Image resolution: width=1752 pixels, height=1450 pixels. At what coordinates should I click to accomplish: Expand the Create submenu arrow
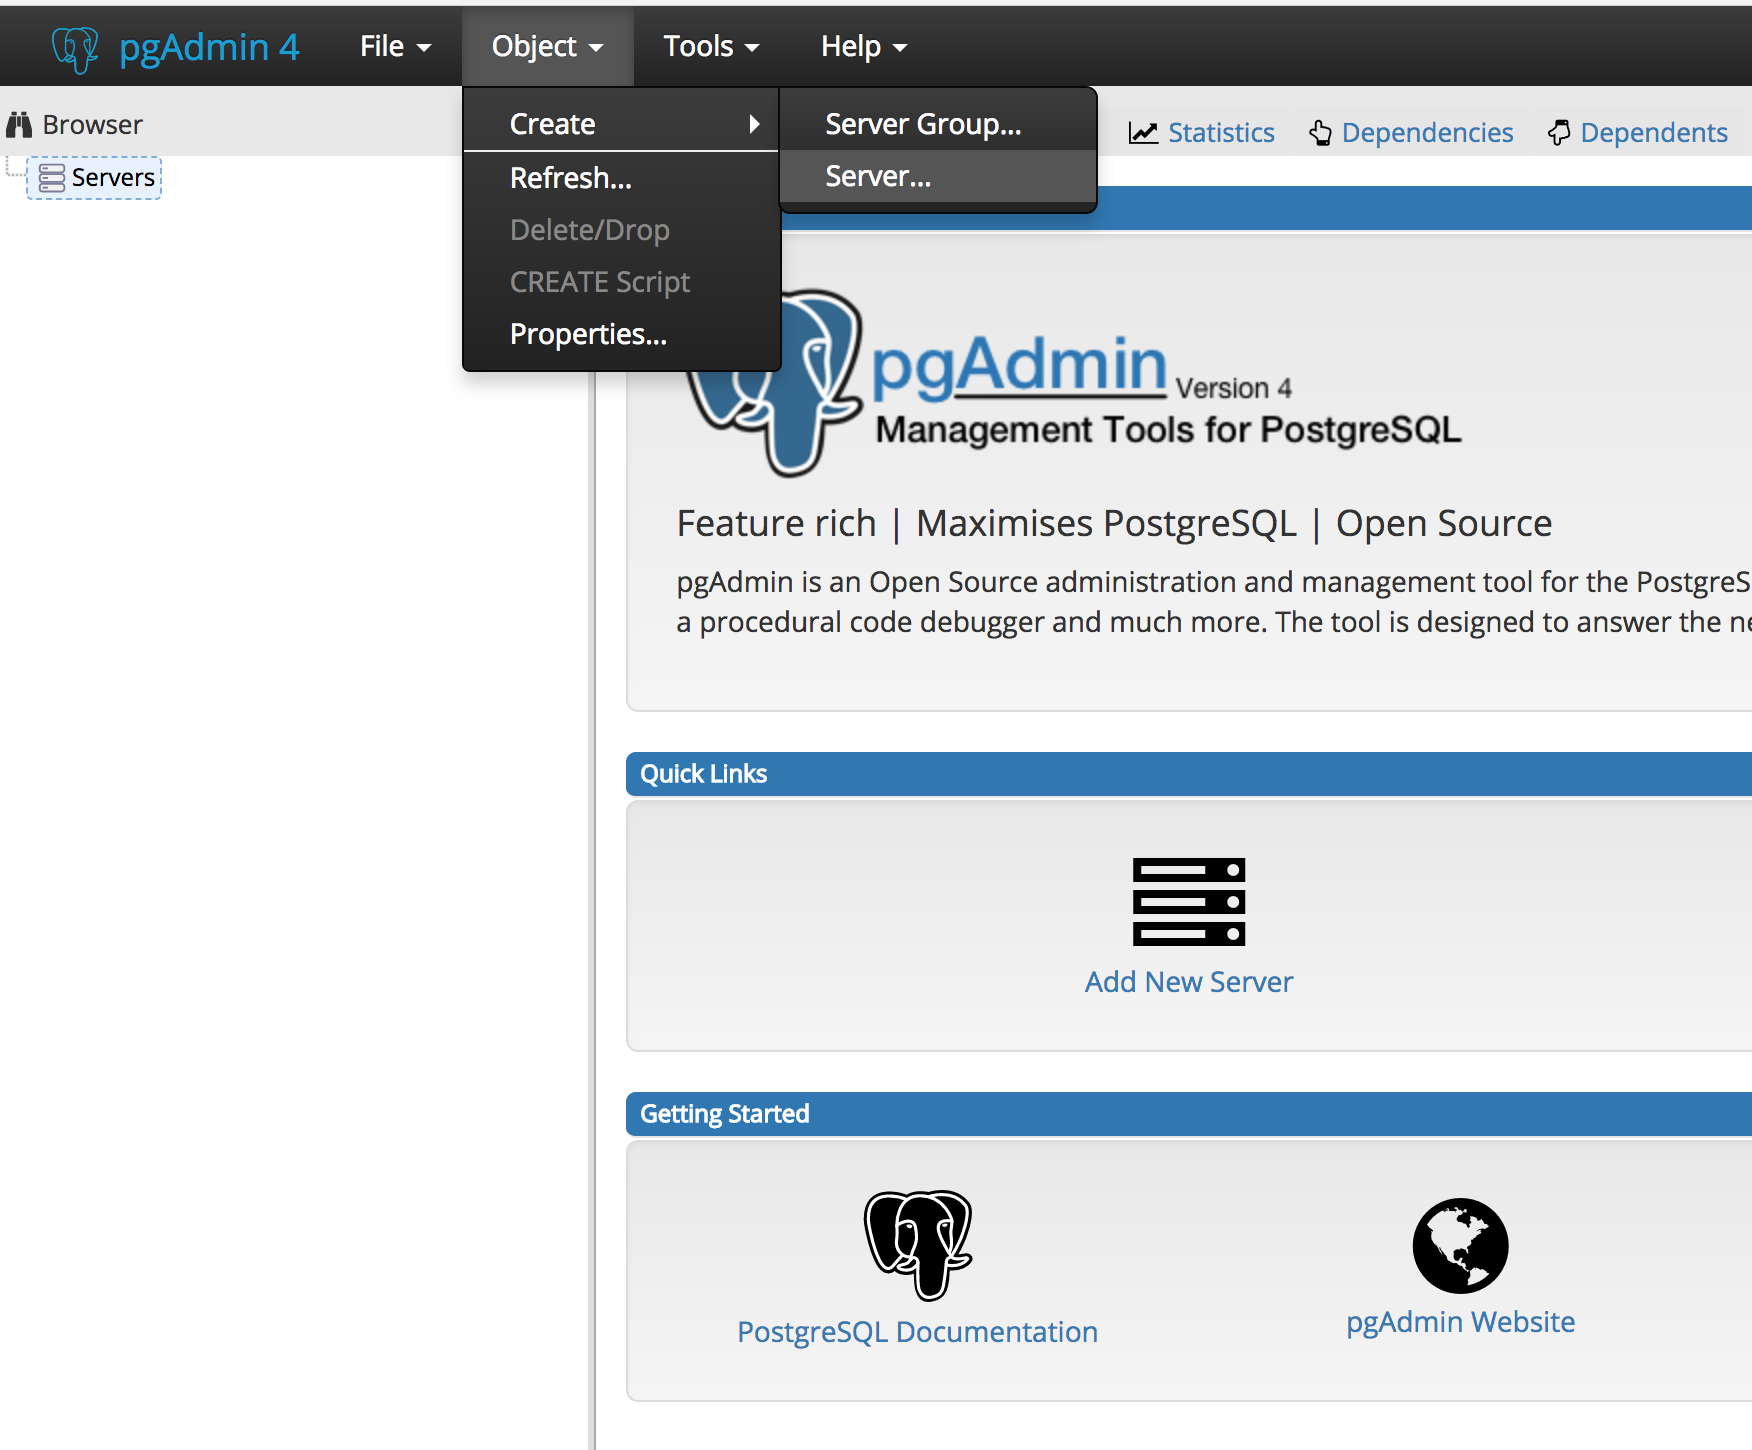(754, 124)
